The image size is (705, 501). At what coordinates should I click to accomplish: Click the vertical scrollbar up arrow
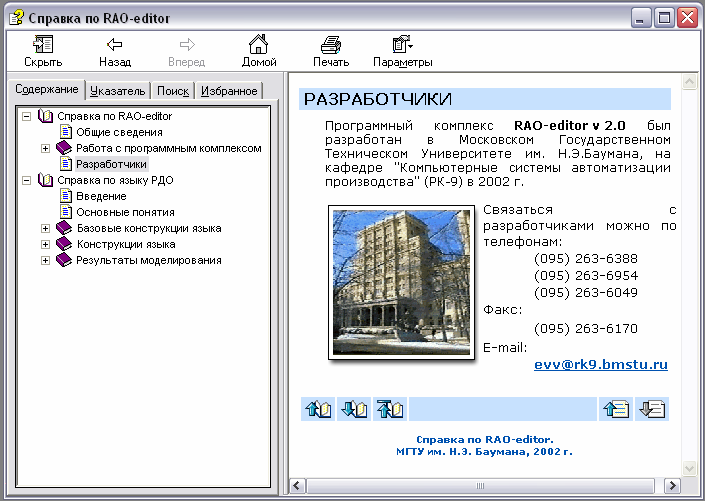689,81
